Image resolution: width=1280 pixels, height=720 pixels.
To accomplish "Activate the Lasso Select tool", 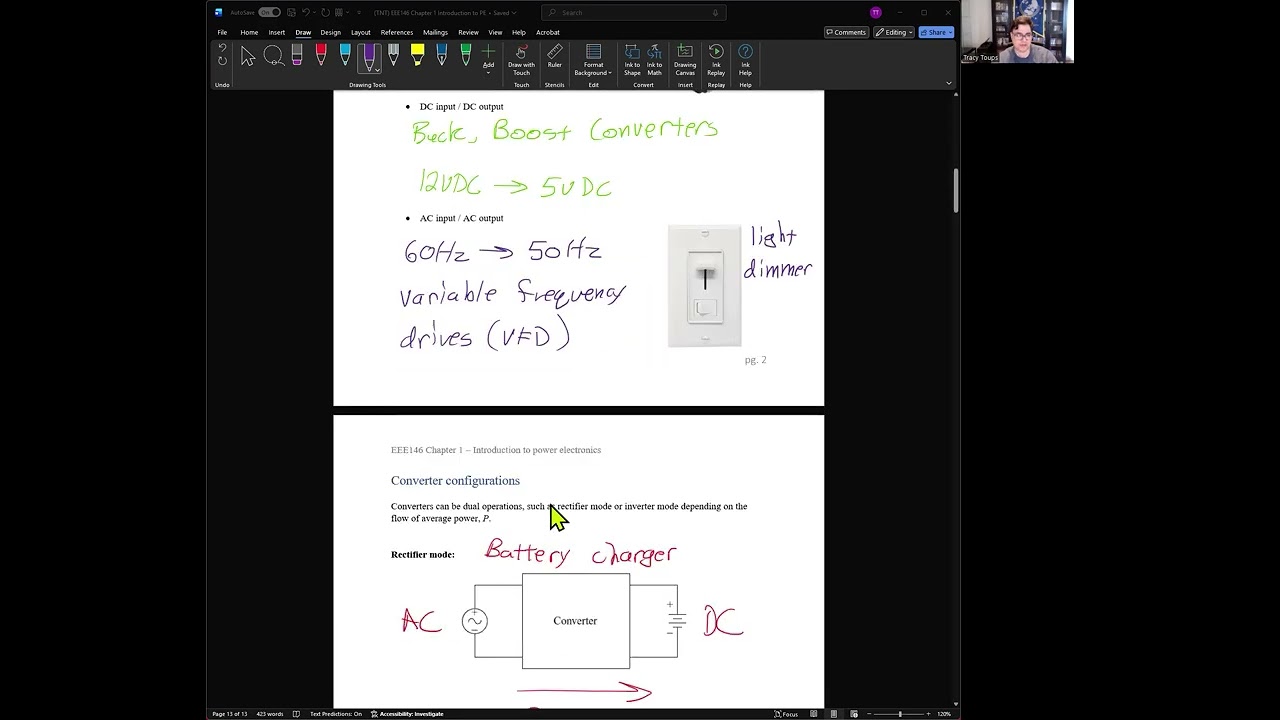I will coord(273,57).
